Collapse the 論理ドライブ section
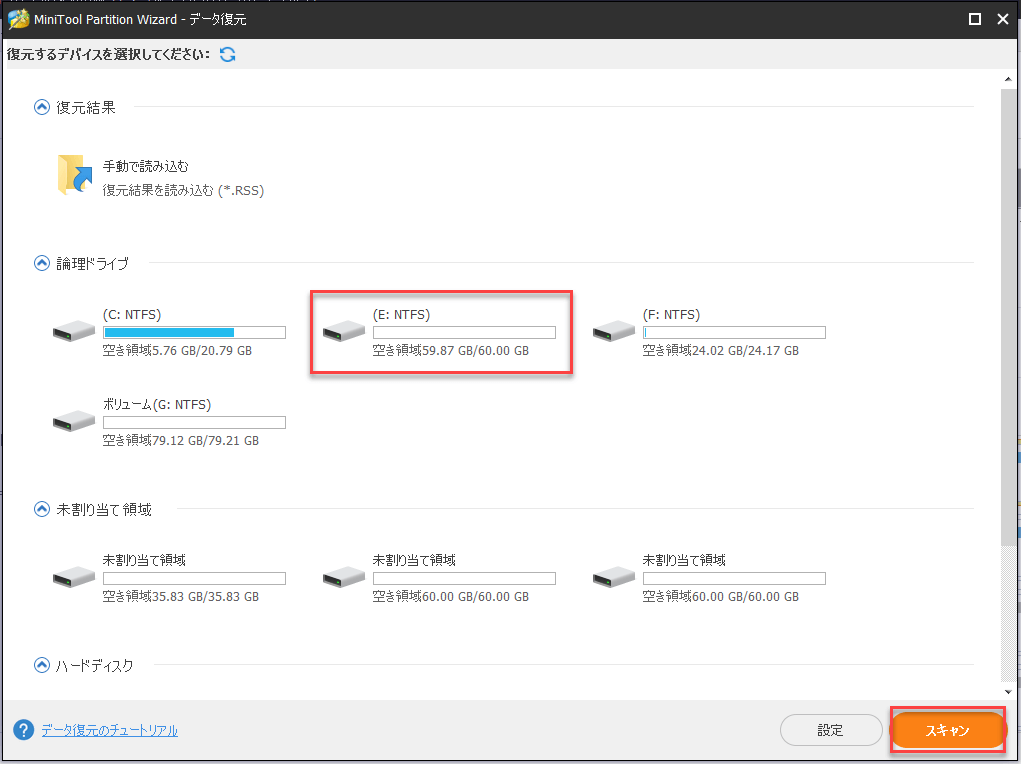 click(41, 263)
